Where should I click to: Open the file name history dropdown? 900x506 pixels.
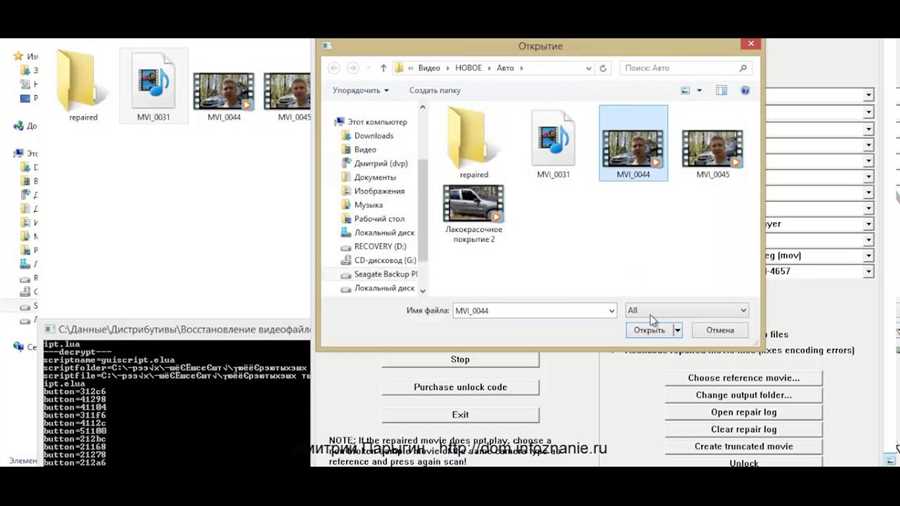point(611,310)
